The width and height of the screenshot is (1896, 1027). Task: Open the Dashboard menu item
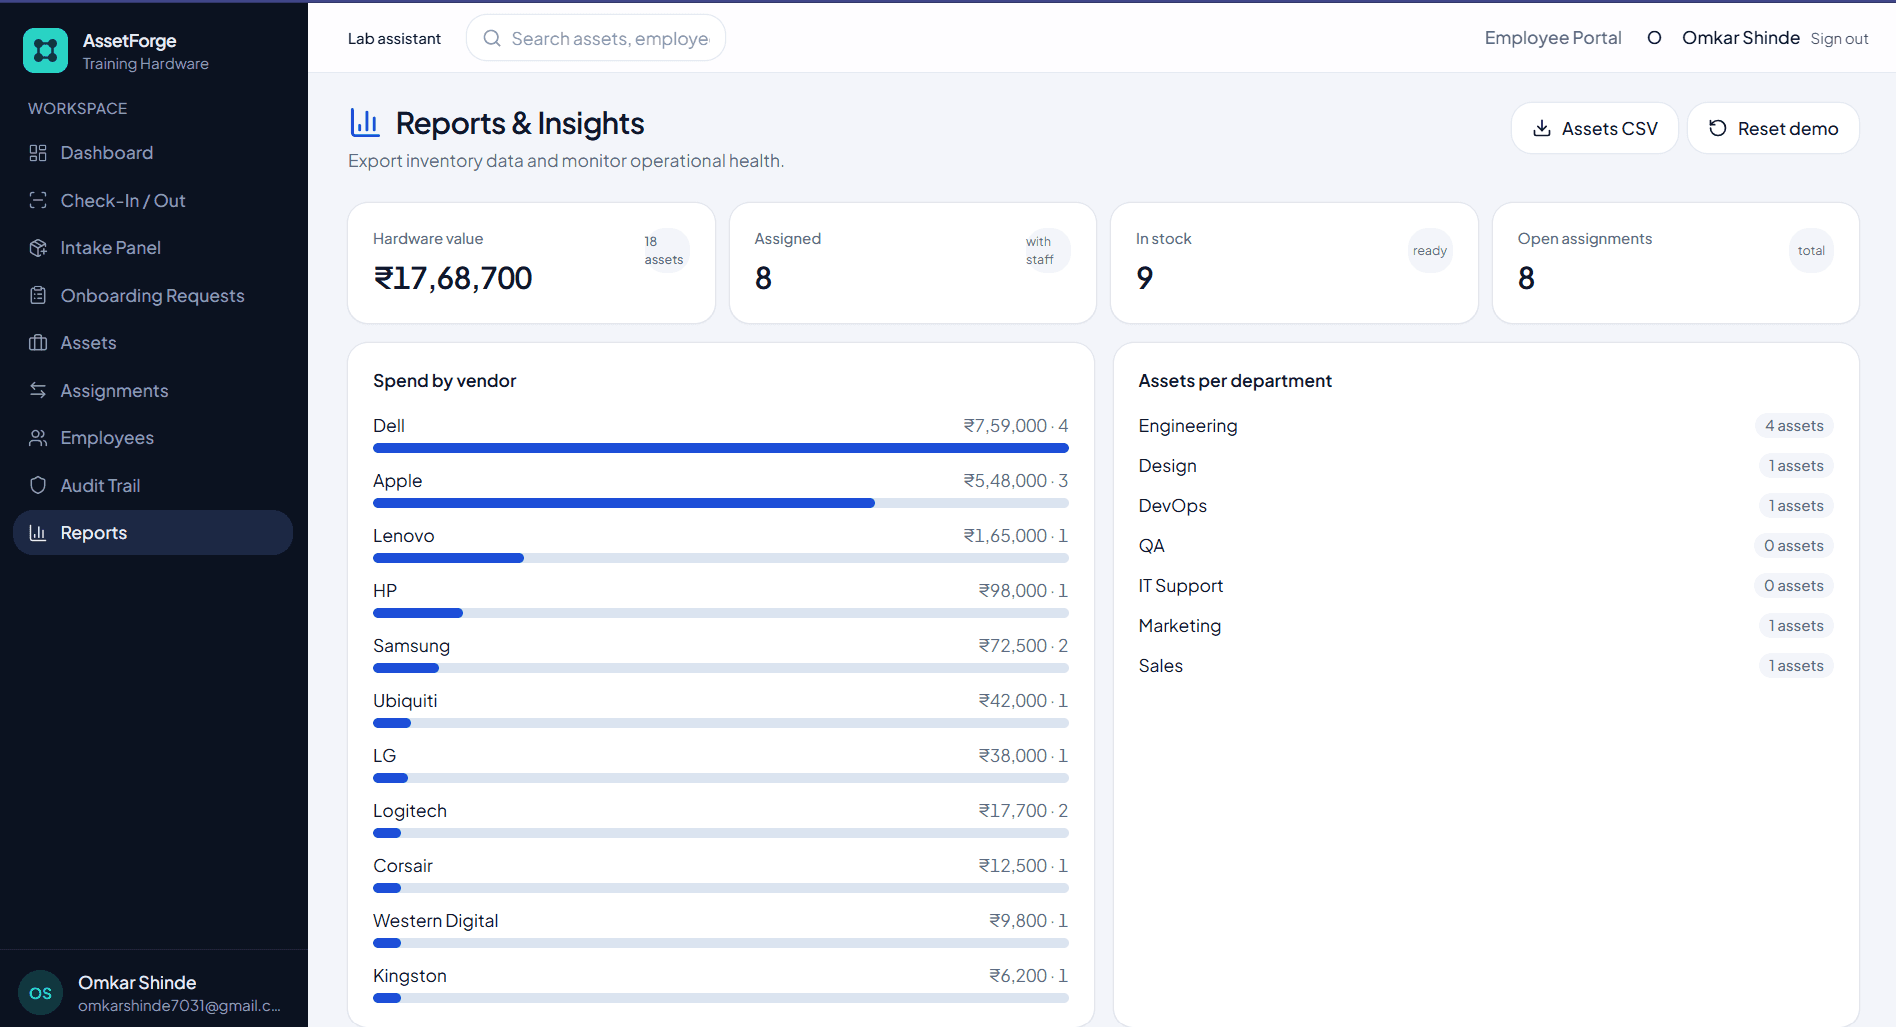point(153,153)
